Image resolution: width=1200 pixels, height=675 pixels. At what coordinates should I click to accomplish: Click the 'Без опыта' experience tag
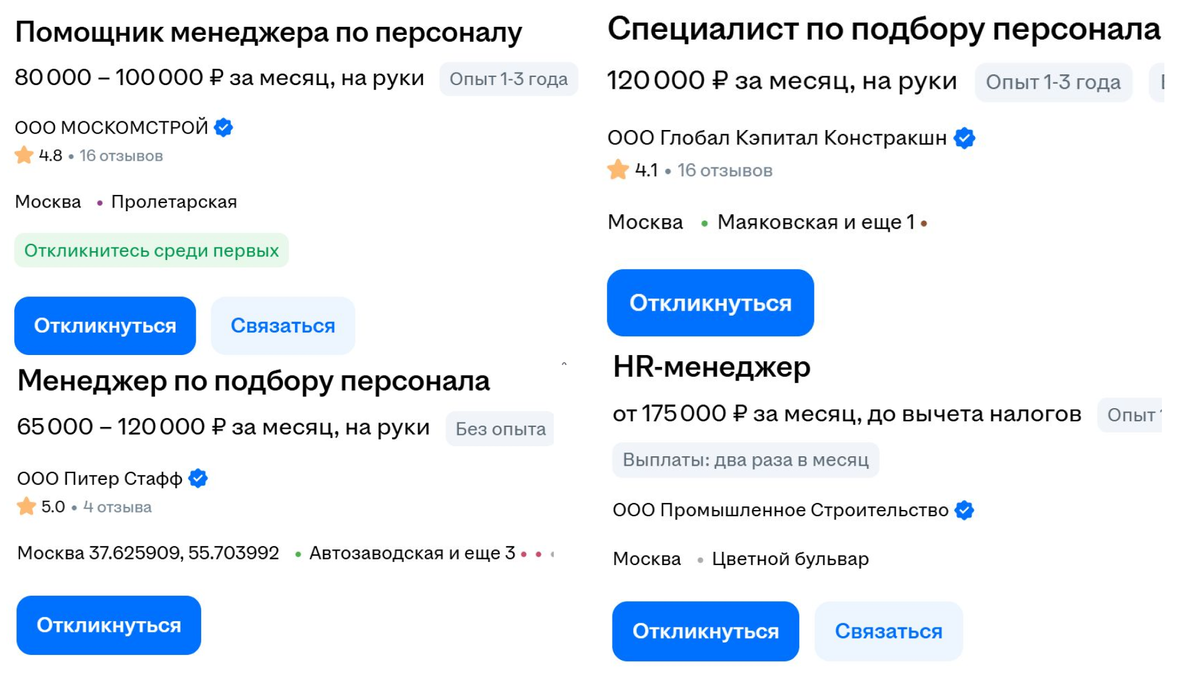(x=500, y=427)
